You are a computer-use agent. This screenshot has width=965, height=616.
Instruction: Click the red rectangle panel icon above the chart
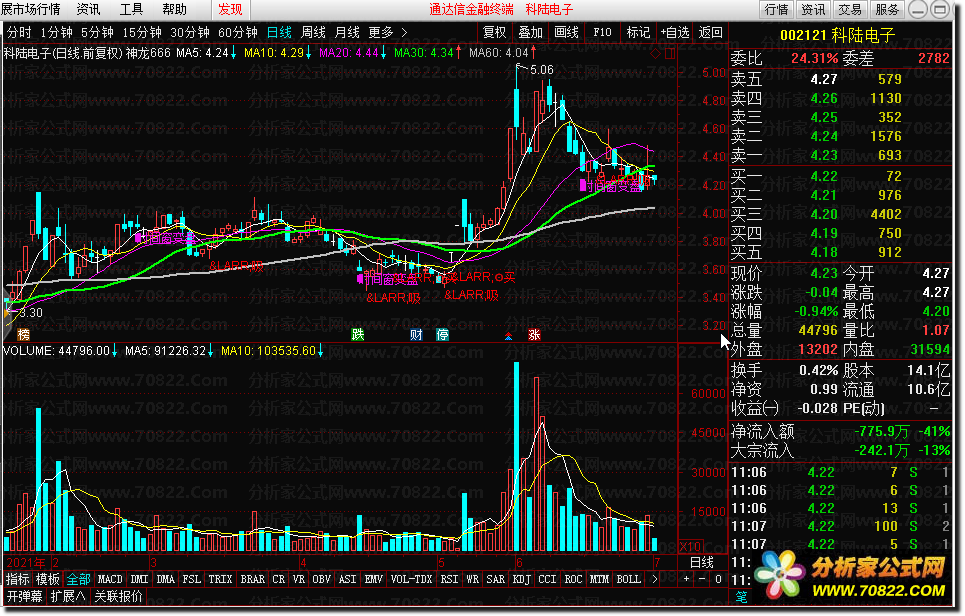670,54
